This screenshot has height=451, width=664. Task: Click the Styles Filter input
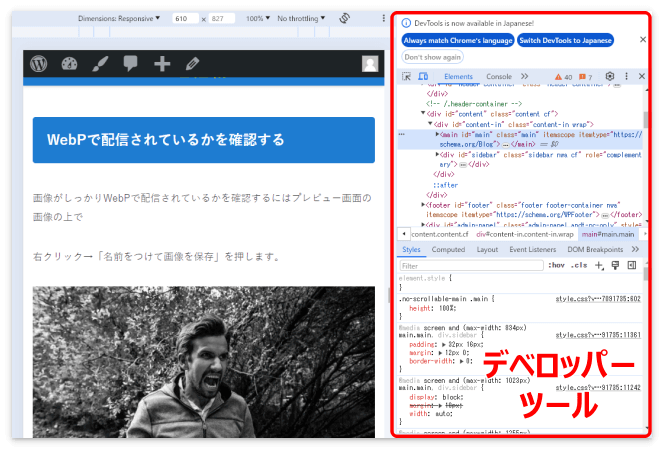(471, 266)
